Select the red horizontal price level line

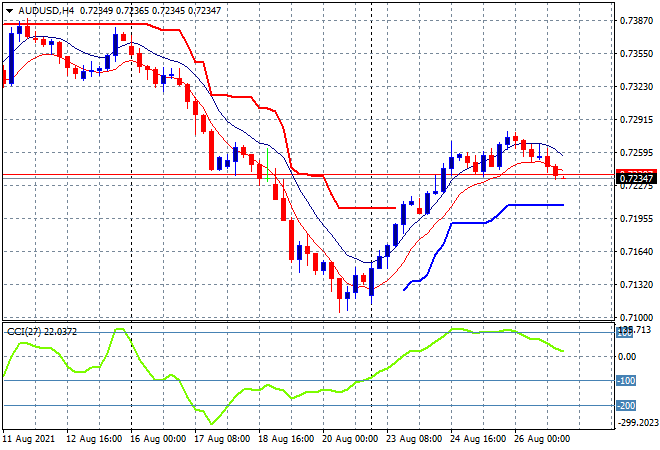[x=300, y=175]
